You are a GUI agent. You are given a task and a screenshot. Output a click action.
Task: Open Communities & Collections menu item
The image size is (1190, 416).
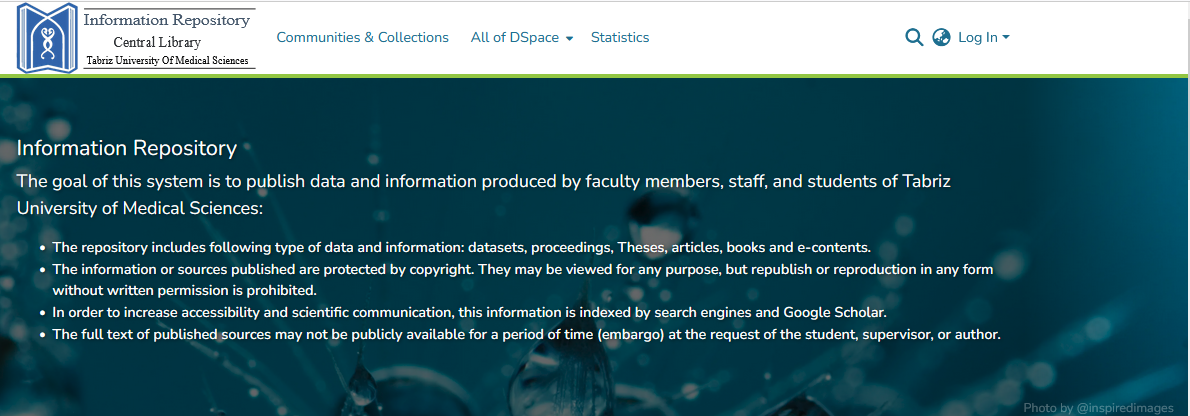click(x=362, y=38)
